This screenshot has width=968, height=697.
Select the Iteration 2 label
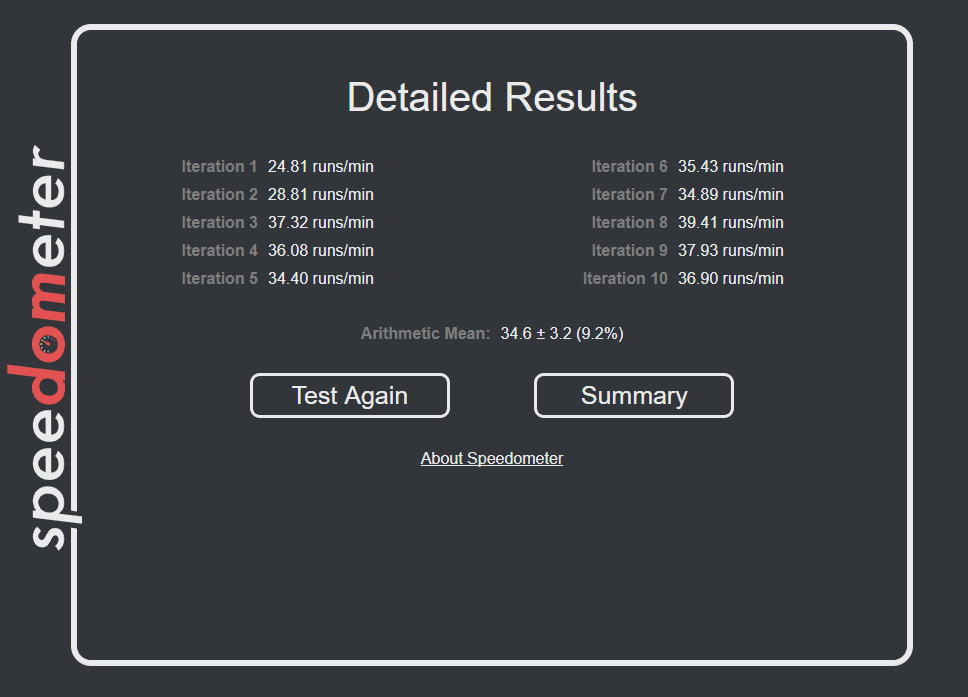[219, 194]
